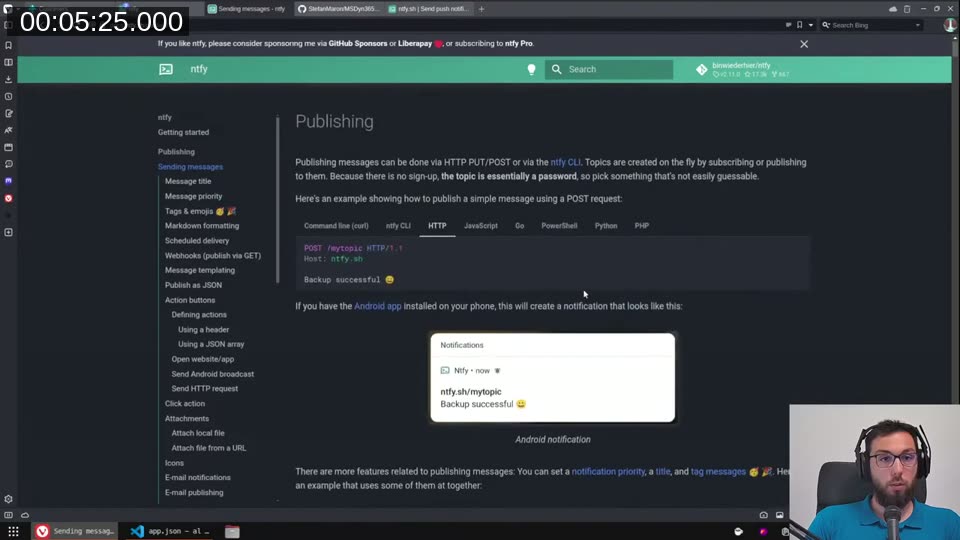The image size is (960, 540).
Task: Open the Window panel in sidebar
Action: (9, 148)
